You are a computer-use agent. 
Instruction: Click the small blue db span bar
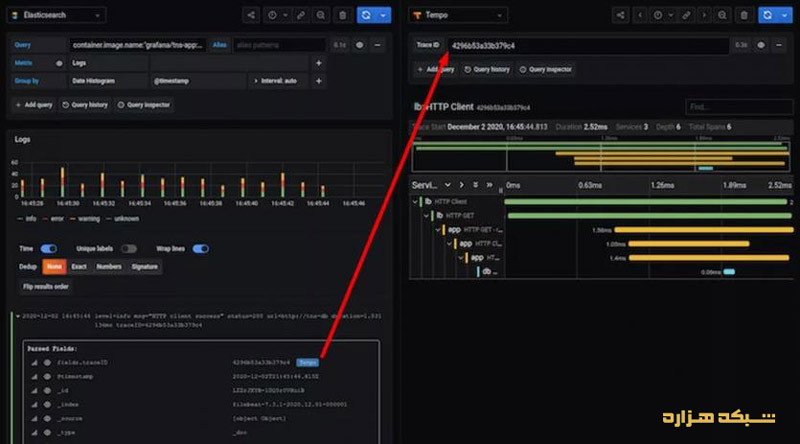pyautogui.click(x=729, y=272)
